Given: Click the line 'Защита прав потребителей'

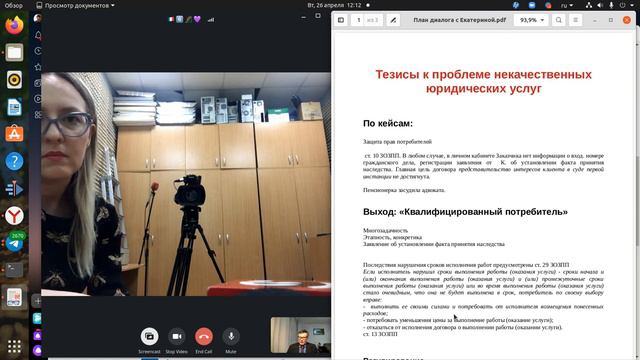Looking at the screenshot, I should (x=397, y=142).
